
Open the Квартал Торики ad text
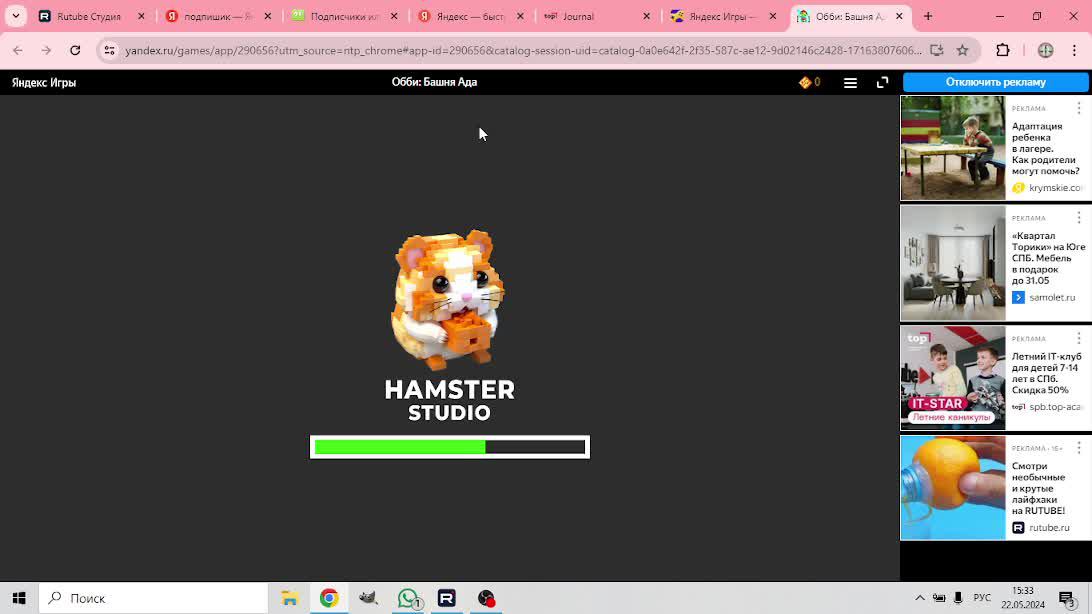point(1048,258)
